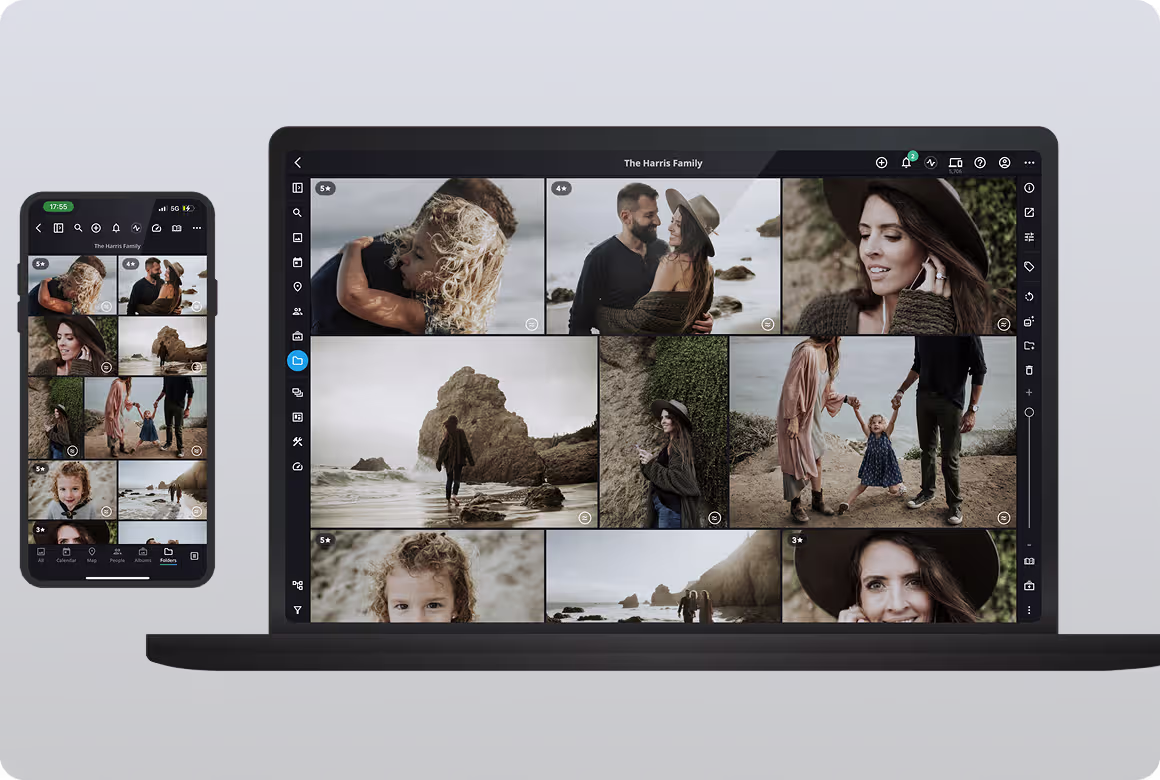Click the info icon in right panel

click(1029, 188)
